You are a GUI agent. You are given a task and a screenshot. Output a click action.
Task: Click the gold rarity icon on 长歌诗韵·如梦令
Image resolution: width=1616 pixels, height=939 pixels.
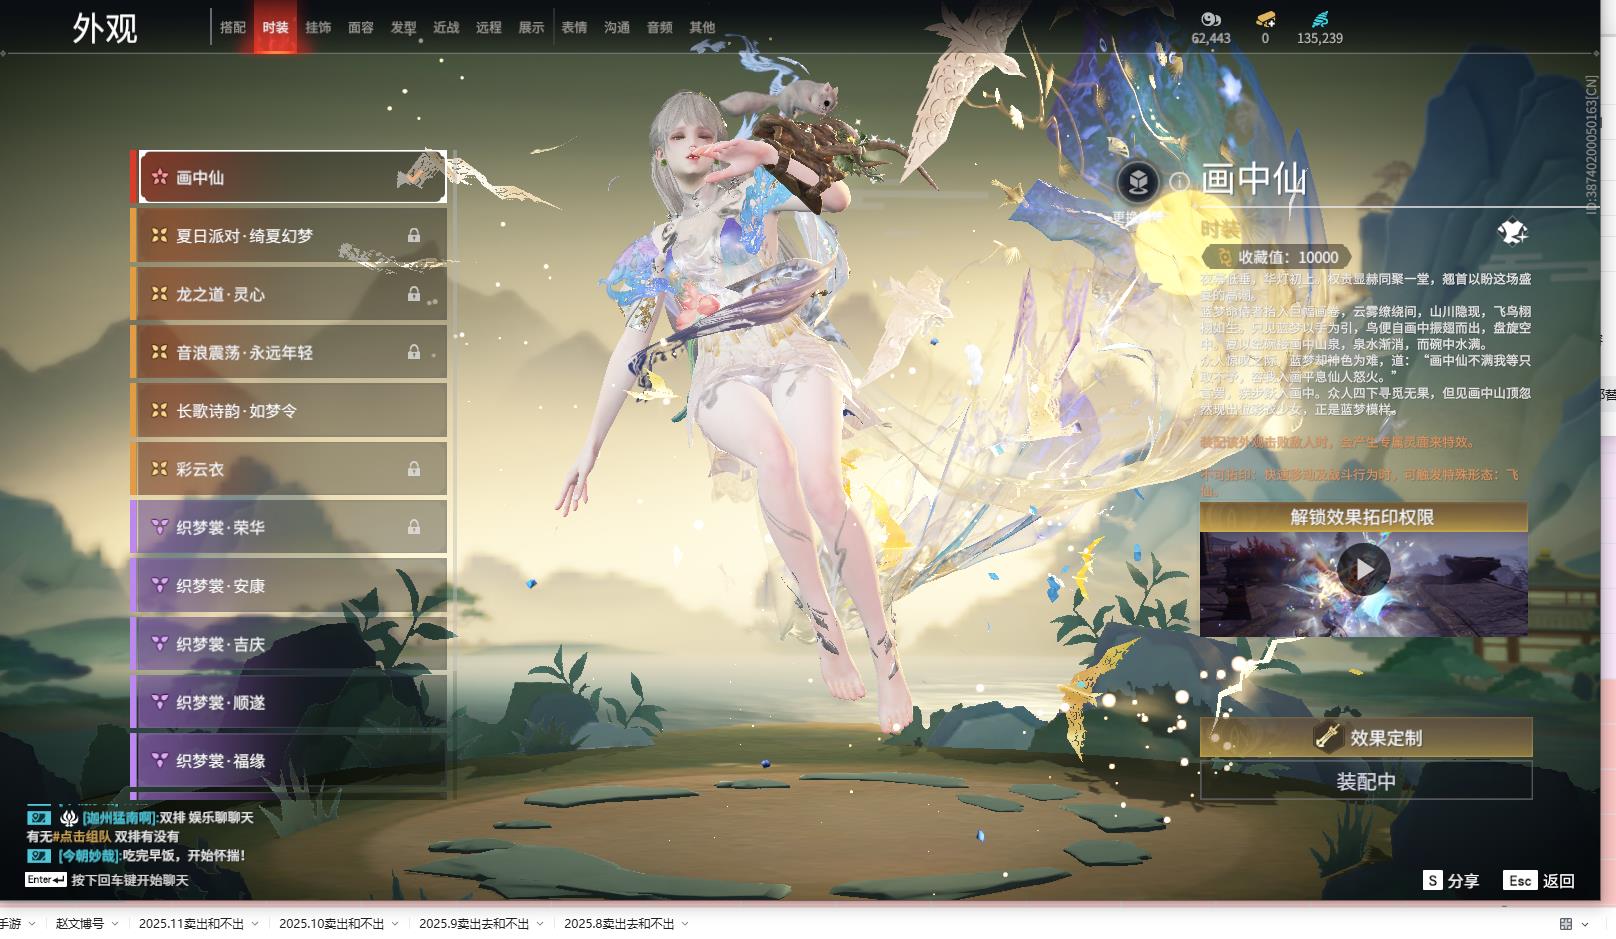coord(159,410)
